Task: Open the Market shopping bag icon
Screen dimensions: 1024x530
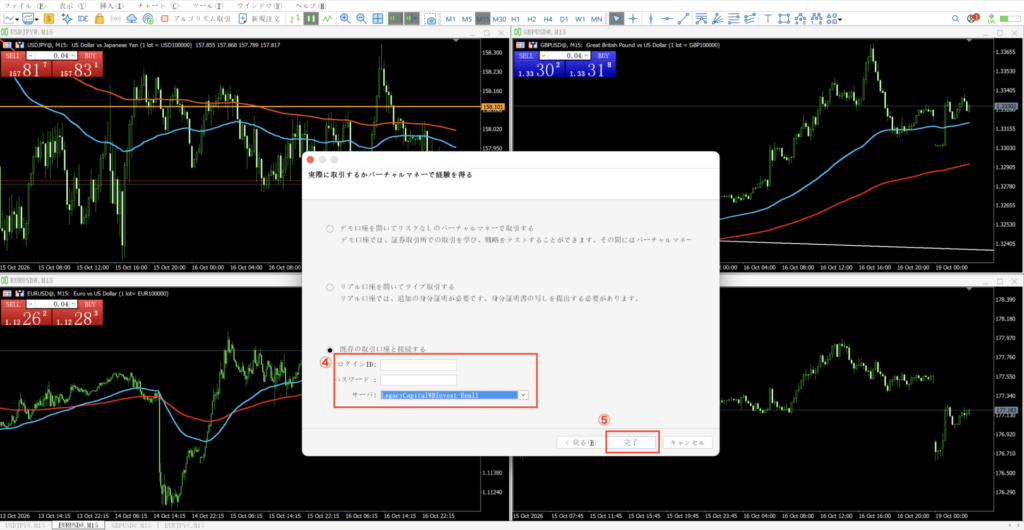Action: (x=99, y=19)
